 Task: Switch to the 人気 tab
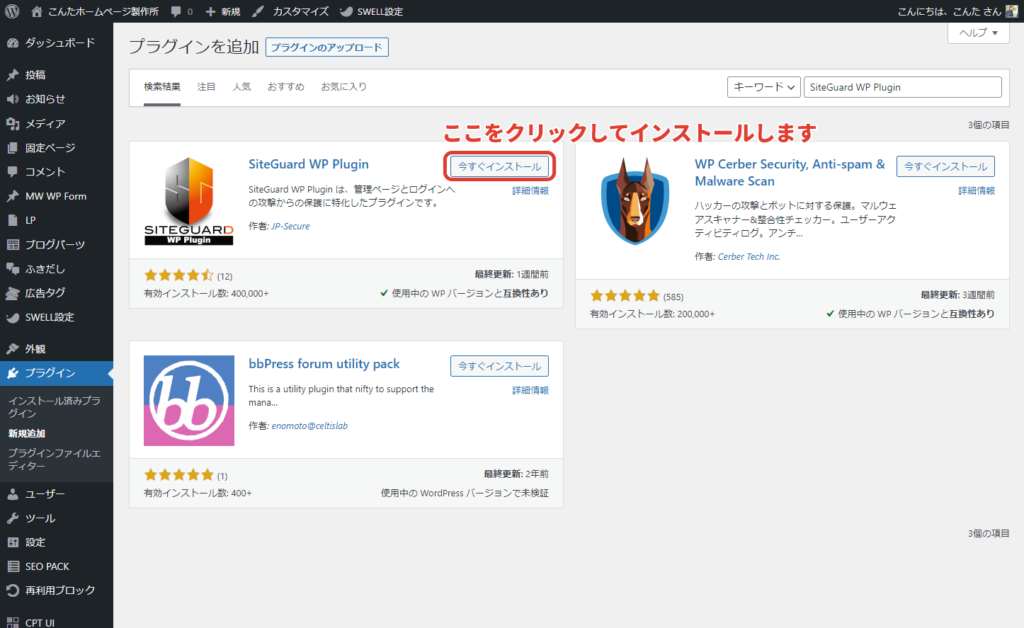[242, 87]
